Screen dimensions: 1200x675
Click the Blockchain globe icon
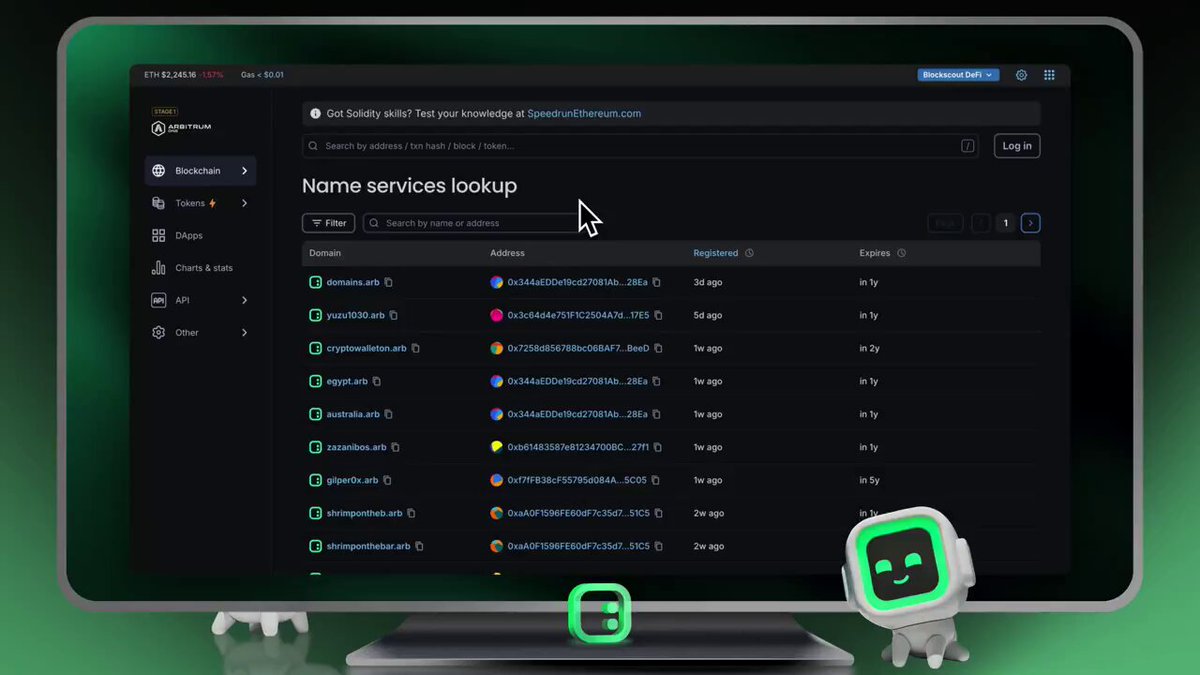(x=158, y=171)
